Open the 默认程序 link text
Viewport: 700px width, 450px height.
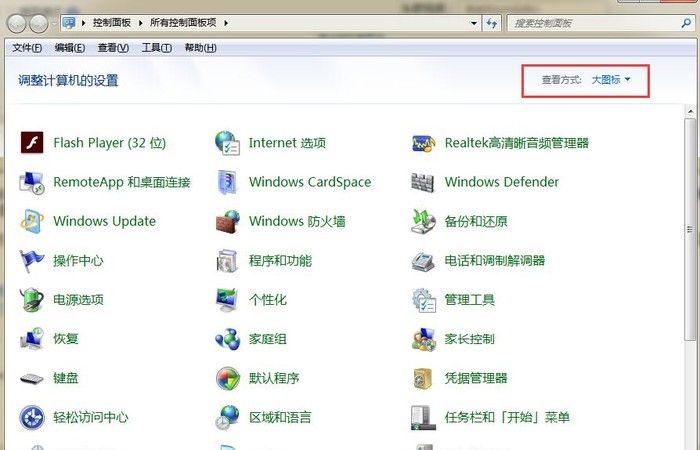click(x=274, y=379)
